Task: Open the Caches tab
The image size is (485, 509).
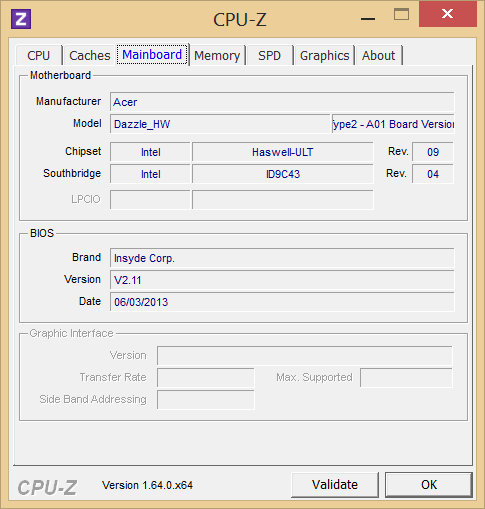Action: (x=89, y=55)
